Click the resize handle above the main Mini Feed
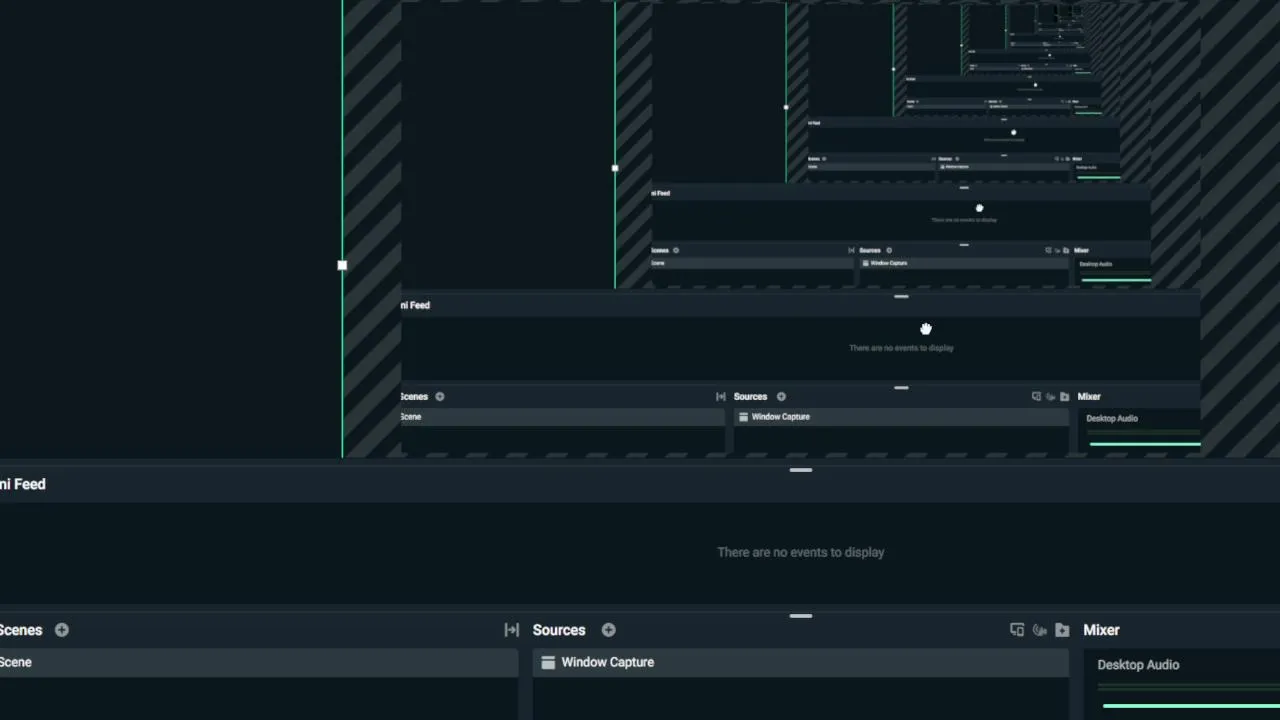 (x=801, y=470)
